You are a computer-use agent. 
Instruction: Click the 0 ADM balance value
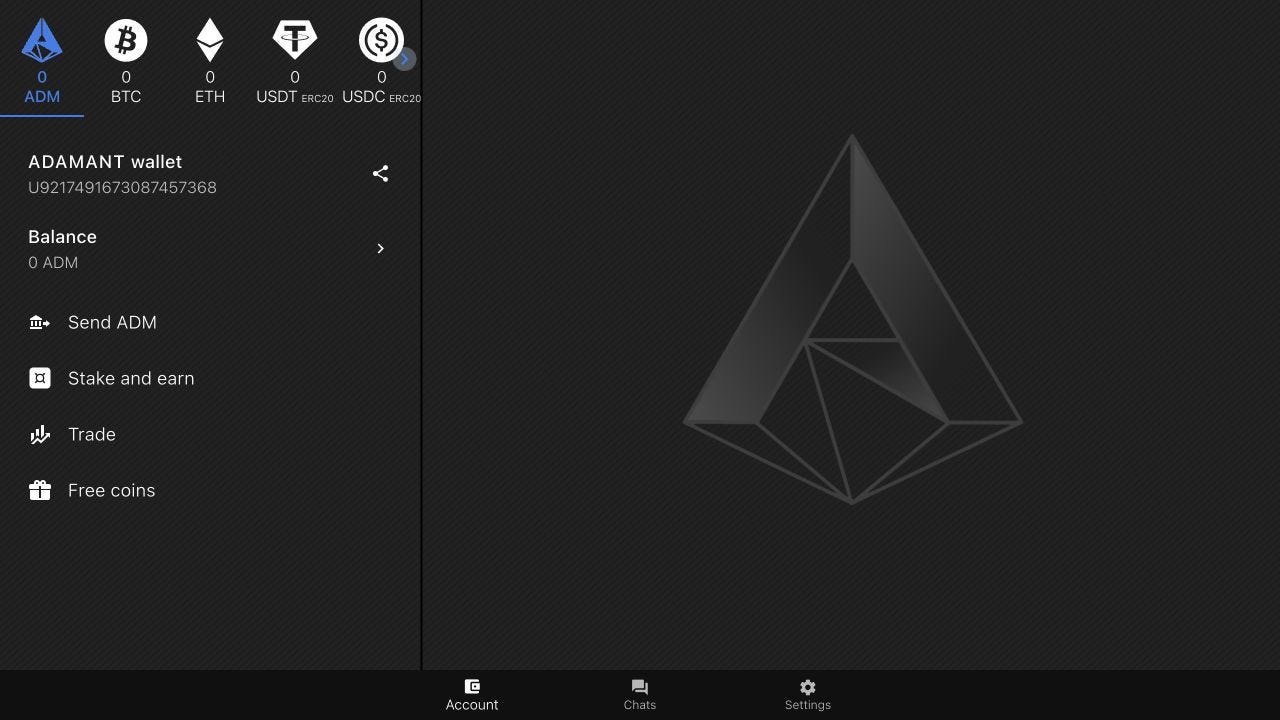(x=53, y=263)
